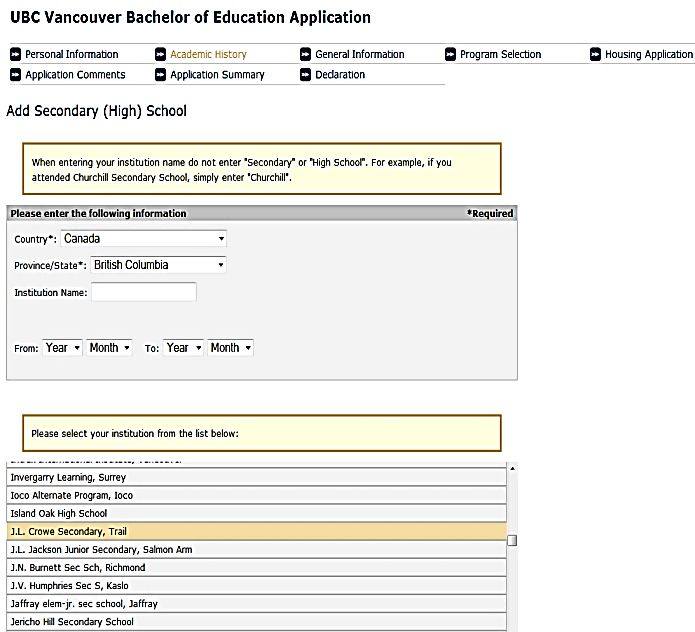Click the arrow icon beside Academic History

click(x=160, y=54)
